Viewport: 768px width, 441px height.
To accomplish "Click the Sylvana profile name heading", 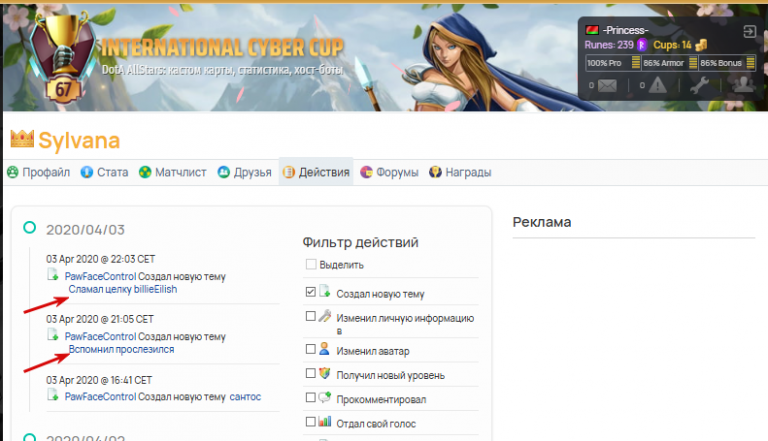I will pyautogui.click(x=79, y=141).
